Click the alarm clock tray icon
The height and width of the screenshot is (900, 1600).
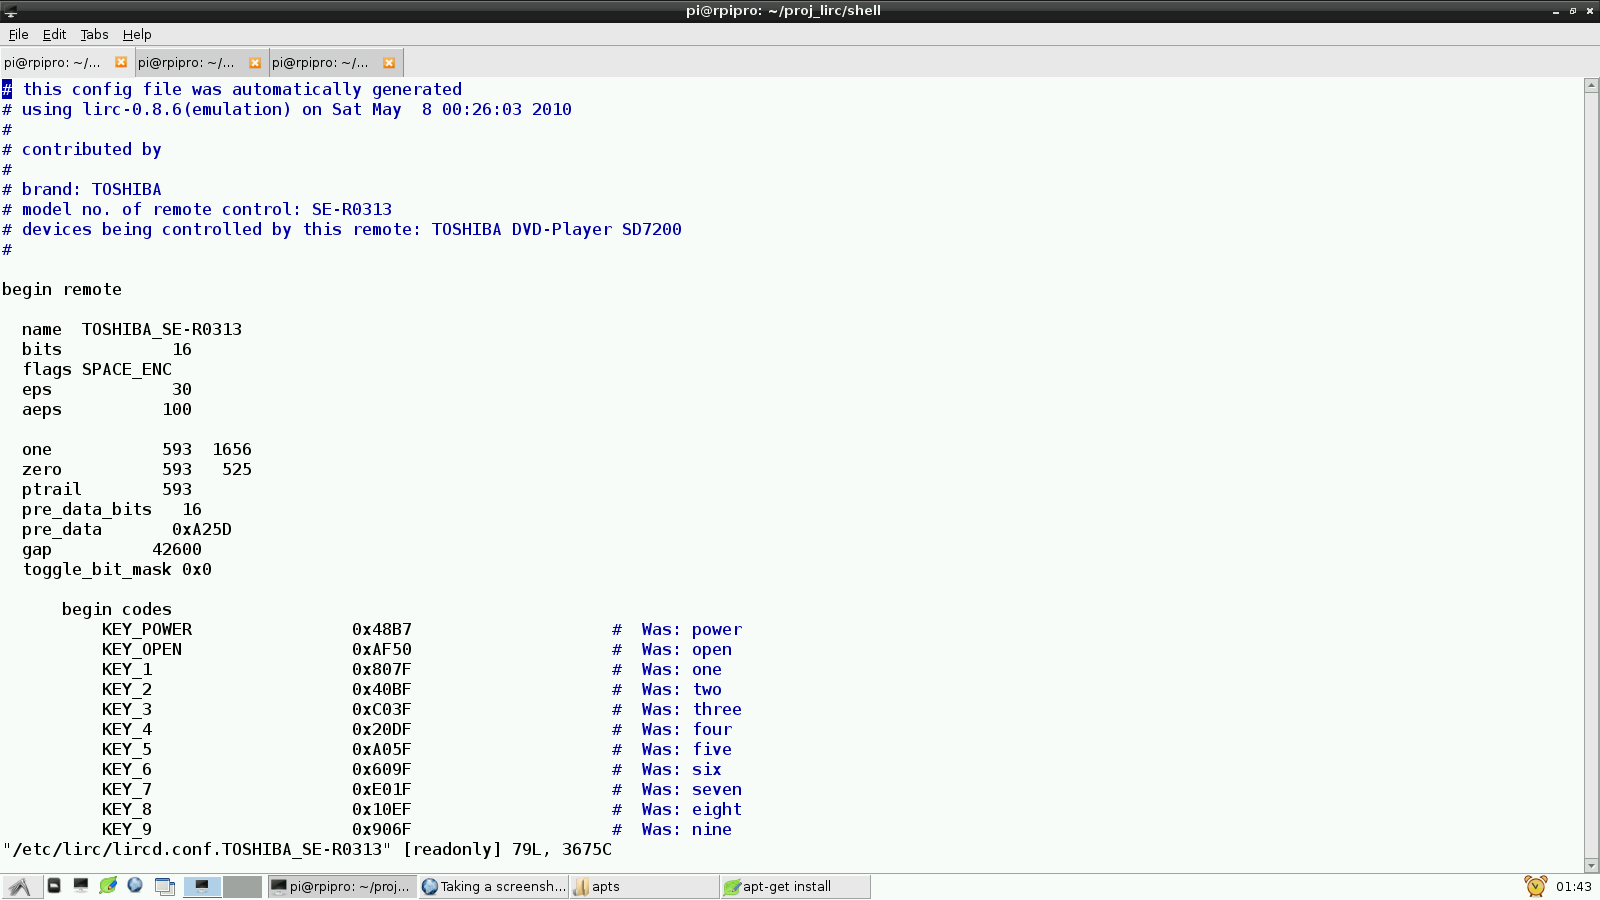1535,886
